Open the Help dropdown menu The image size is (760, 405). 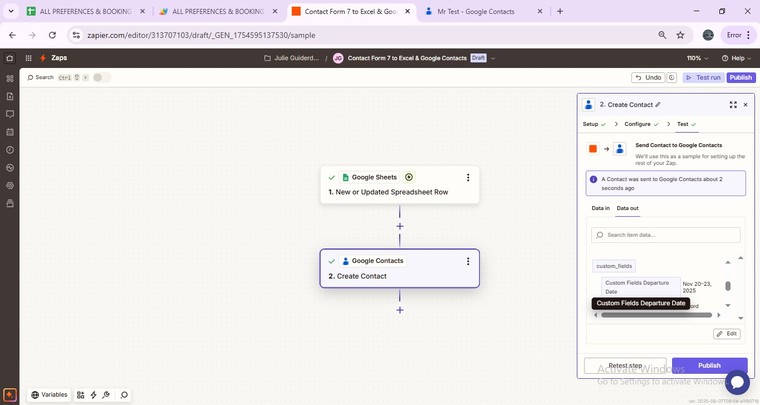tap(736, 58)
